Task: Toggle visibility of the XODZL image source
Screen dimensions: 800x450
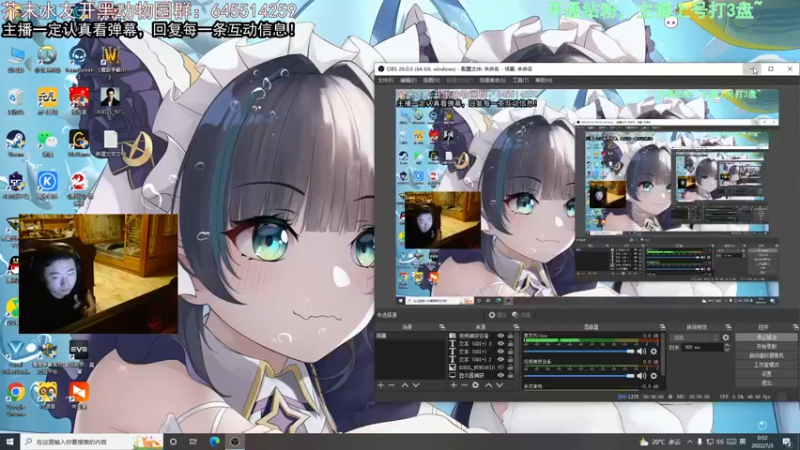Action: pos(501,367)
